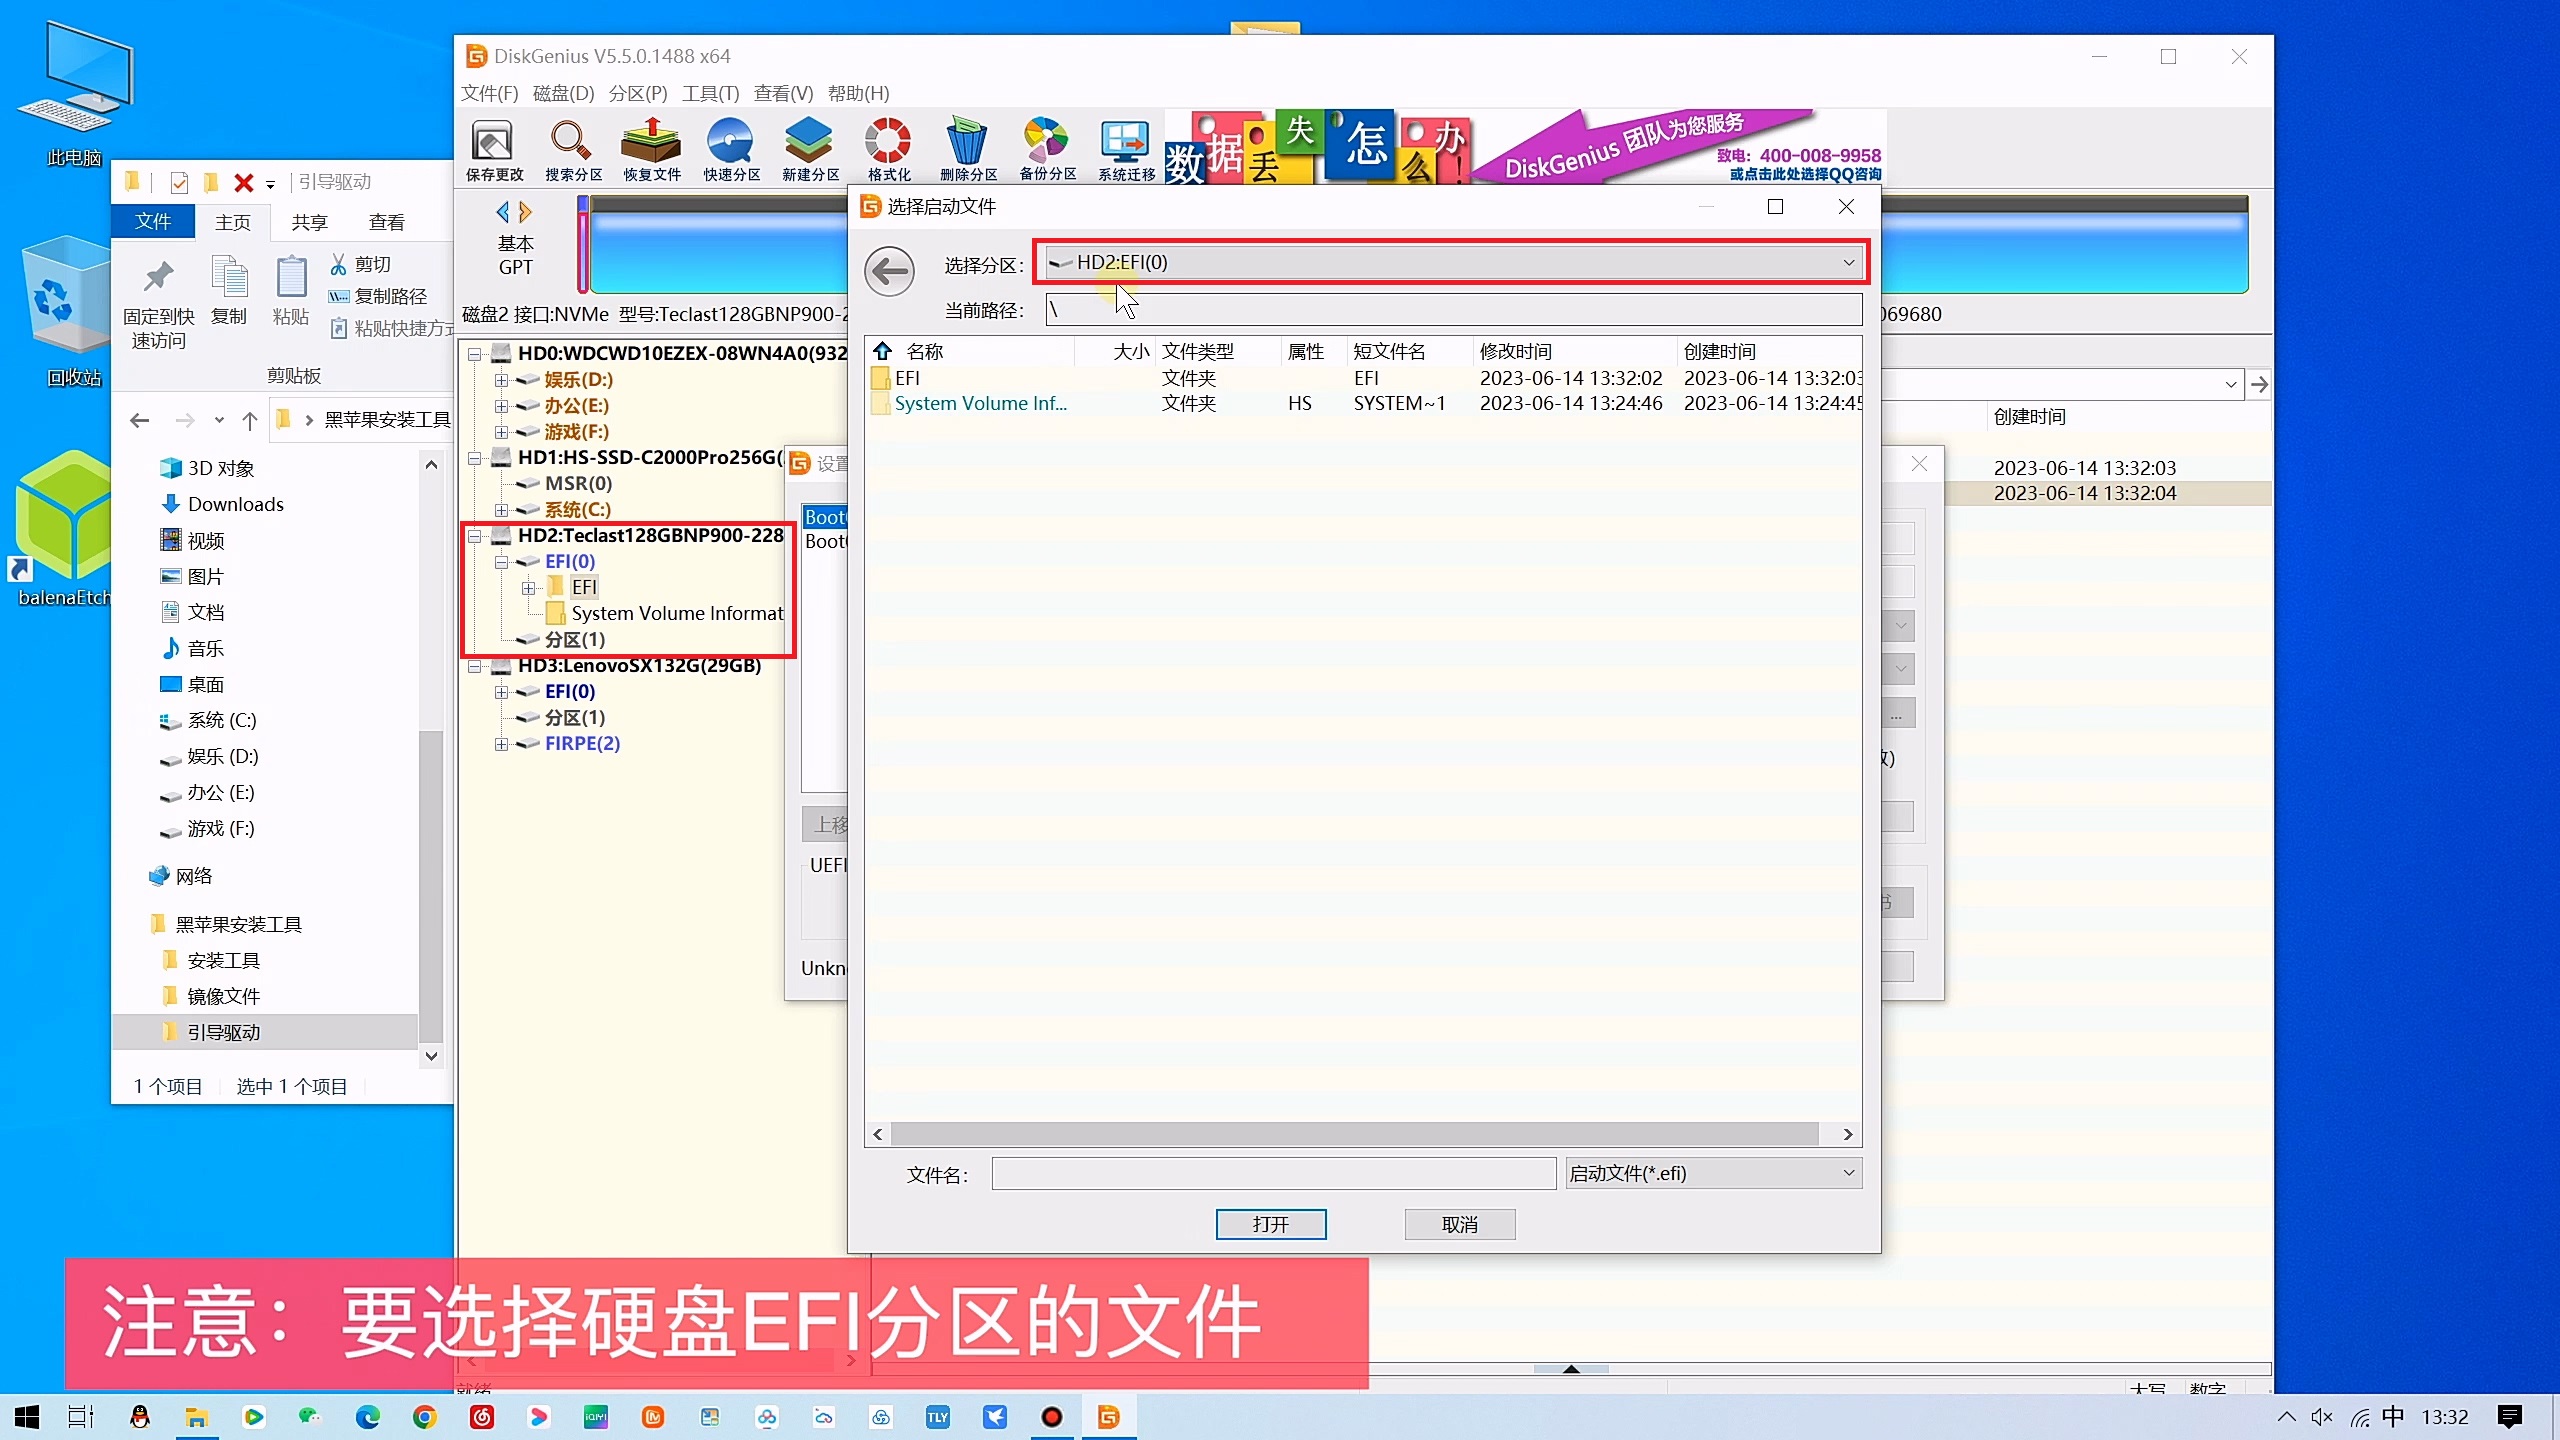Viewport: 2560px width, 1440px height.
Task: Collapse the HD2:Teclast128GBNP900 tree node
Action: click(476, 536)
